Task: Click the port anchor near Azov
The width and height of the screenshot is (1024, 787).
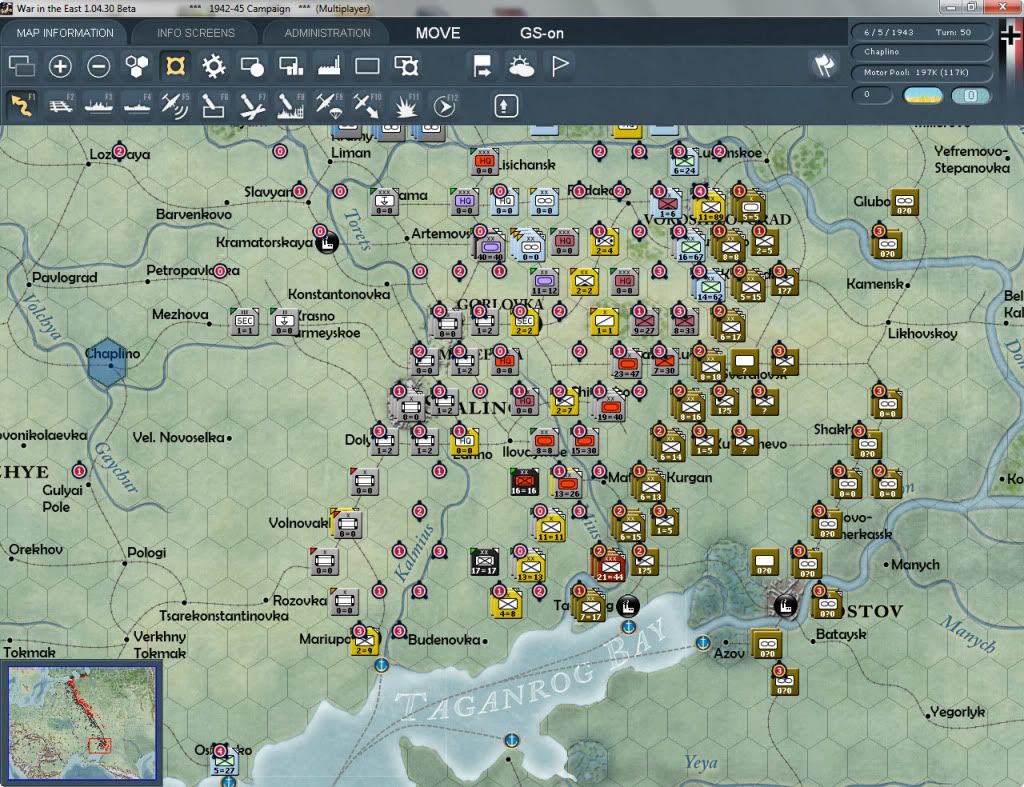Action: [x=703, y=643]
